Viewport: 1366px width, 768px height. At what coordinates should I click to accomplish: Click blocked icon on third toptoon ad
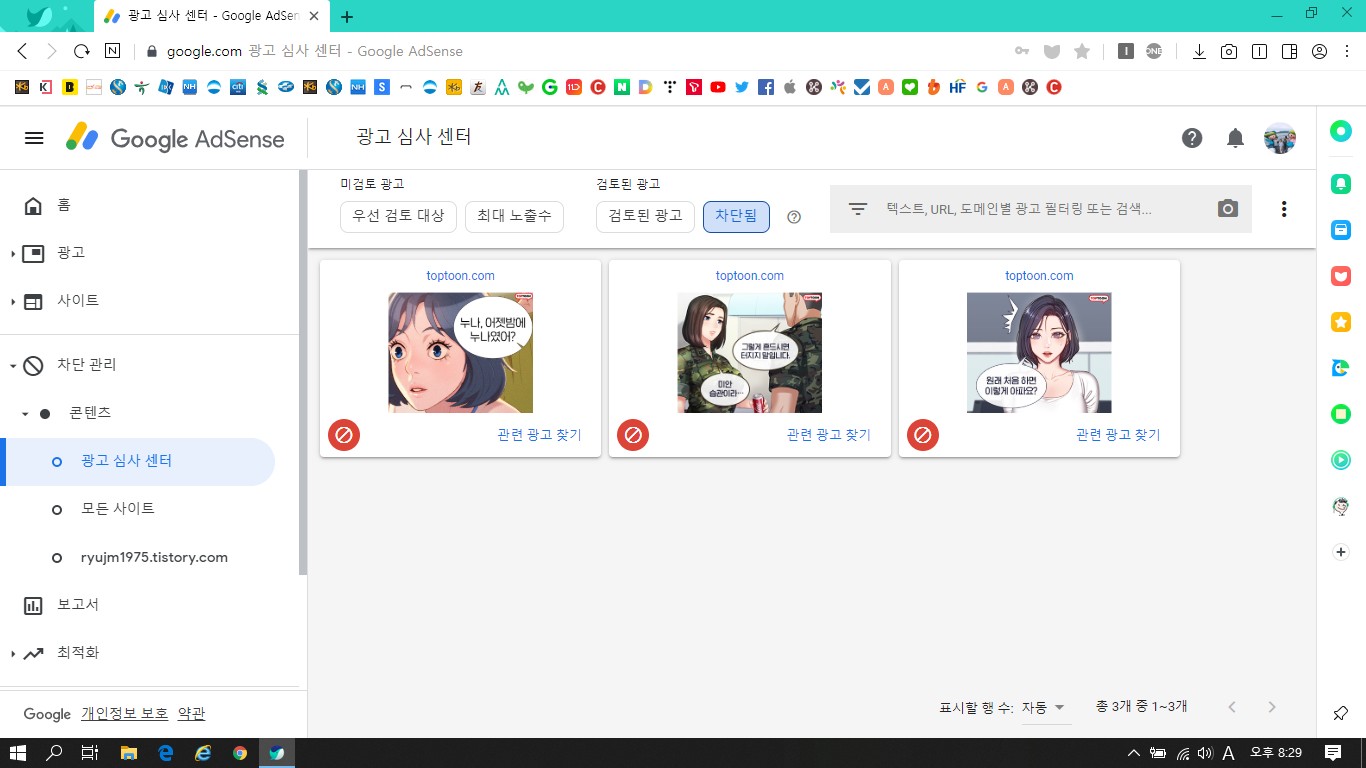[923, 435]
